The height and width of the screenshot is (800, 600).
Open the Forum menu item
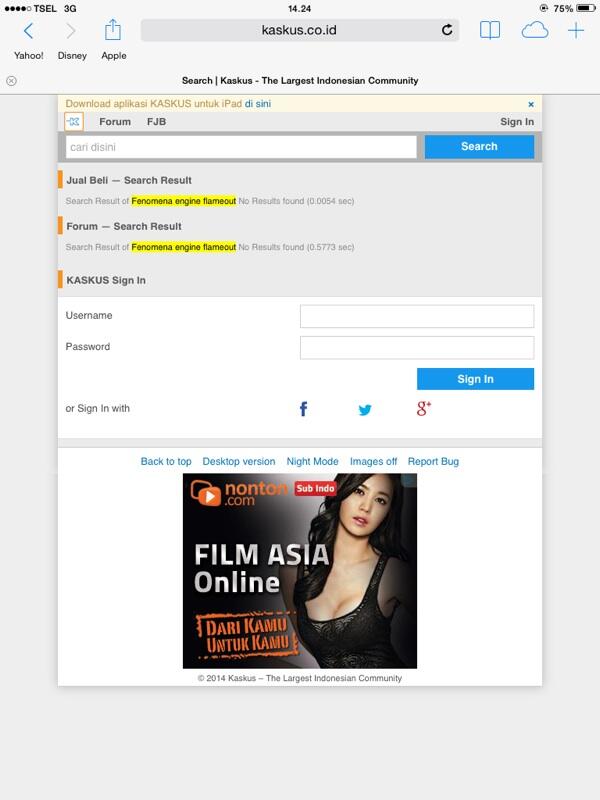115,121
